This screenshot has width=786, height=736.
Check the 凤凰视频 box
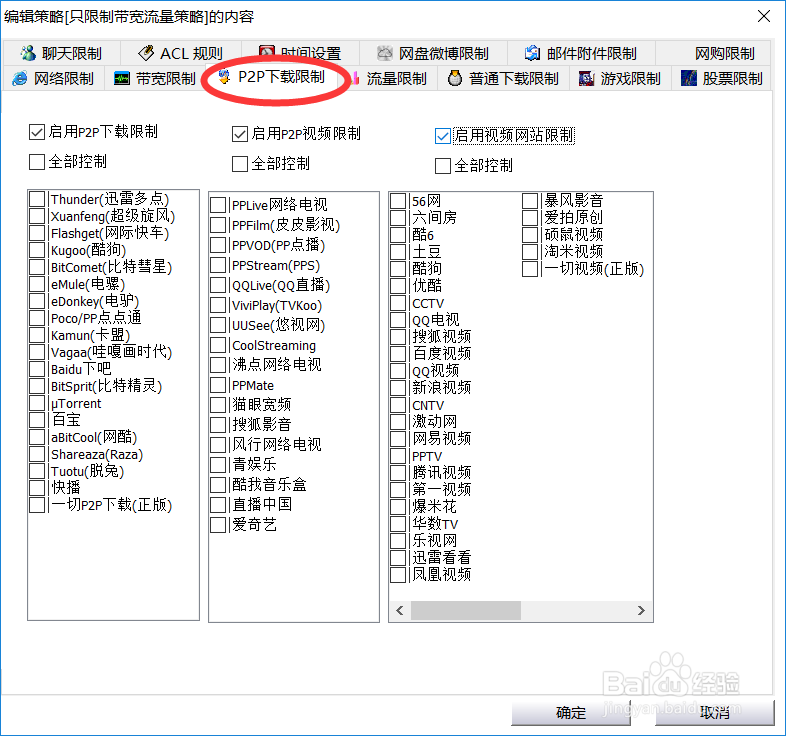tap(398, 575)
